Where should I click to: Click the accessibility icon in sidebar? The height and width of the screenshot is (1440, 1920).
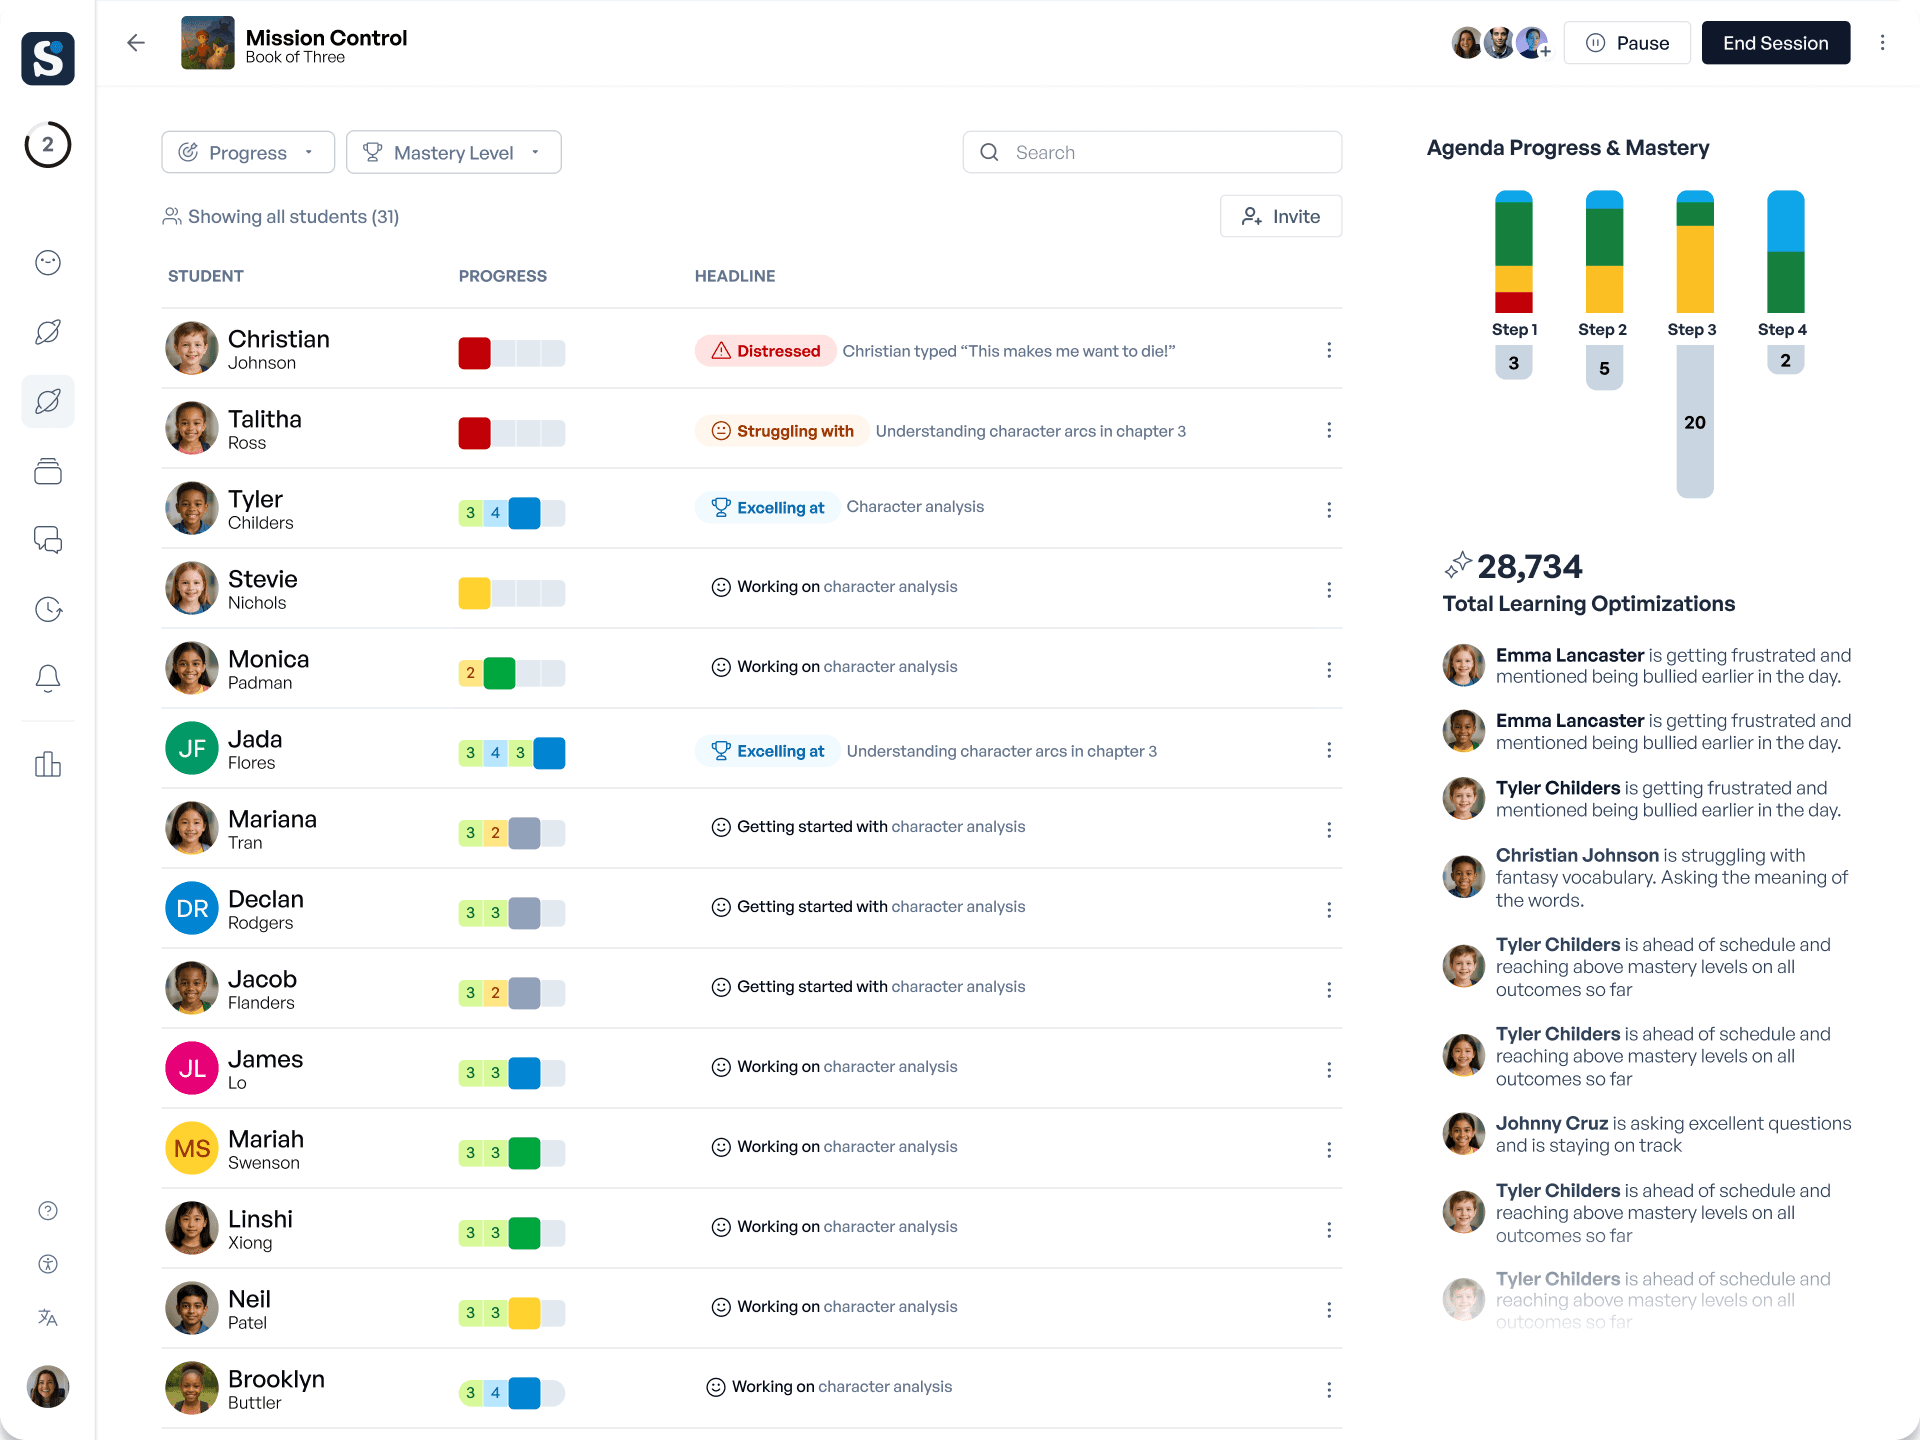click(48, 1264)
